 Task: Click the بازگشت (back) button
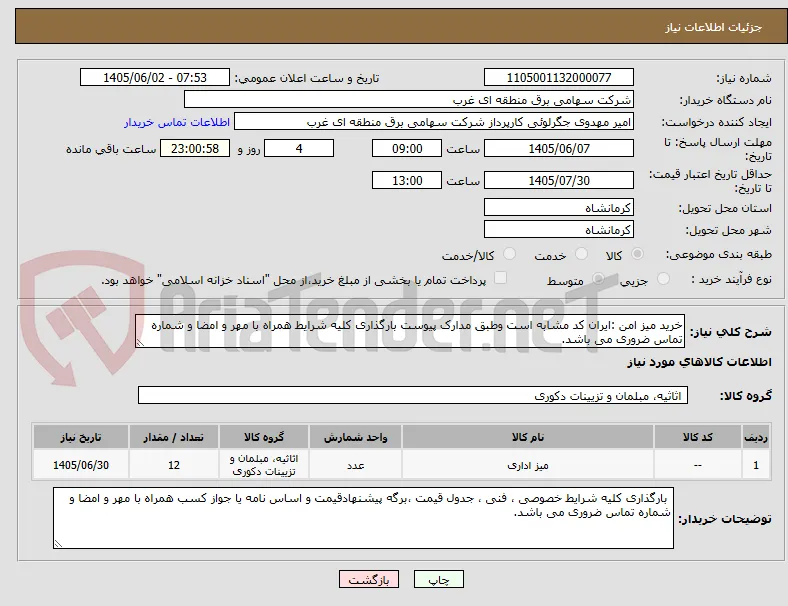pos(369,579)
